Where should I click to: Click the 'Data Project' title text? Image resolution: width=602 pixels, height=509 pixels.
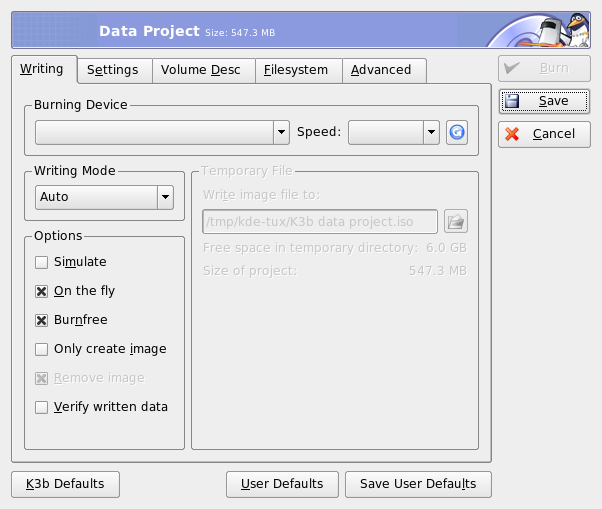click(x=149, y=31)
